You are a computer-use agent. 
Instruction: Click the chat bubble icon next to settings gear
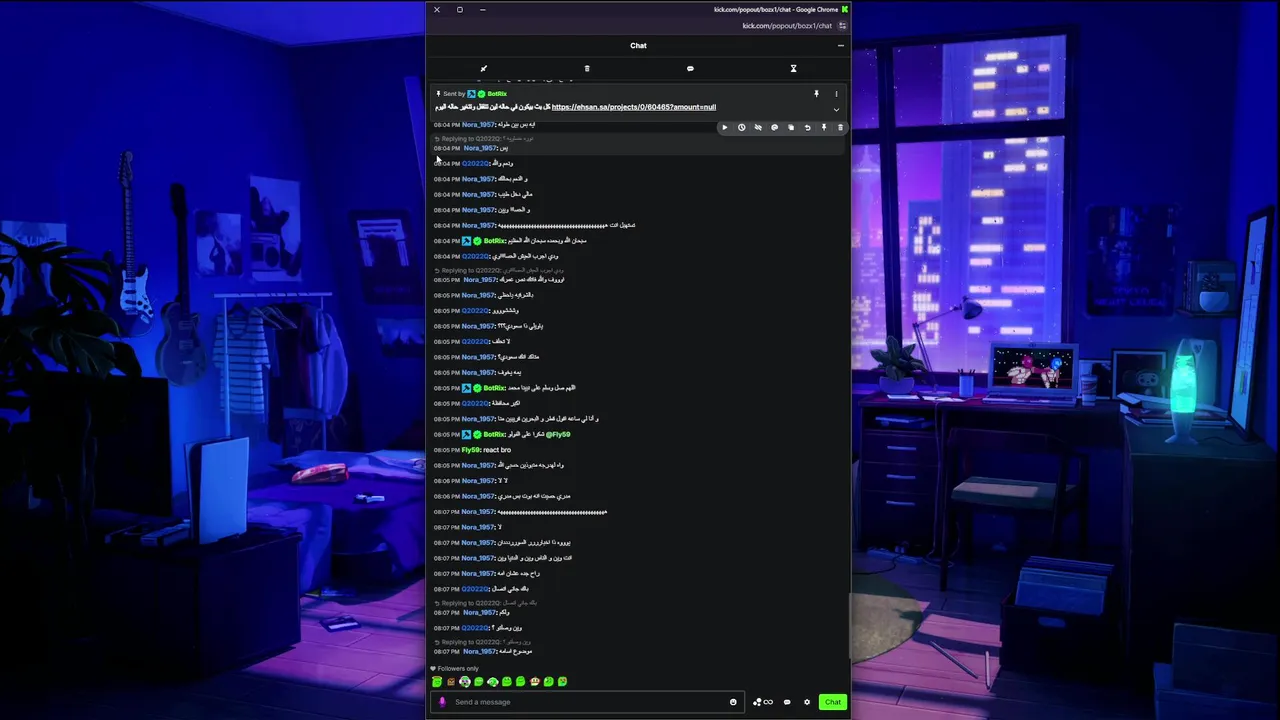point(787,702)
